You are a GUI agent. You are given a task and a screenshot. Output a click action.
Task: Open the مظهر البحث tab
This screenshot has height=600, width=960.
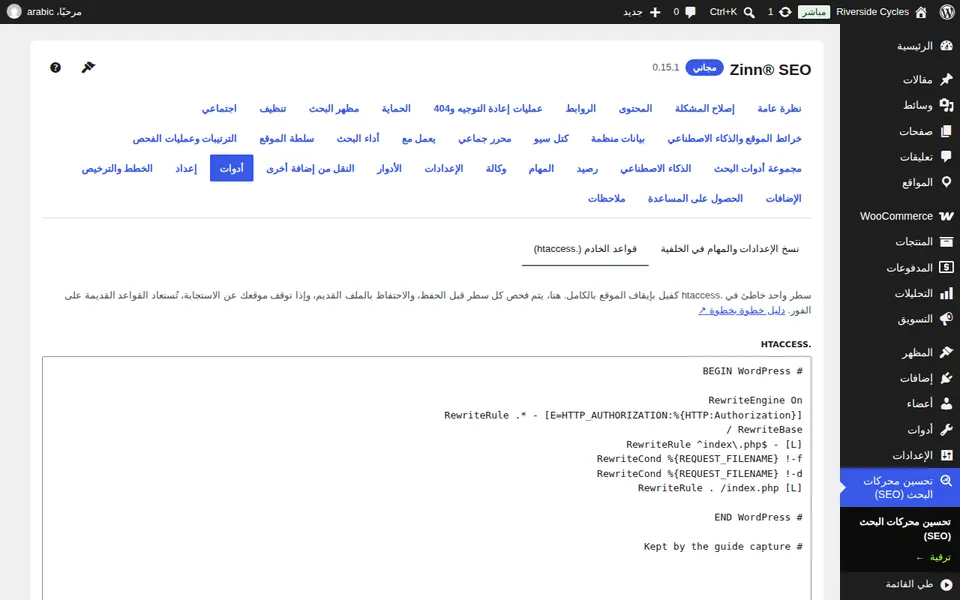tap(334, 108)
